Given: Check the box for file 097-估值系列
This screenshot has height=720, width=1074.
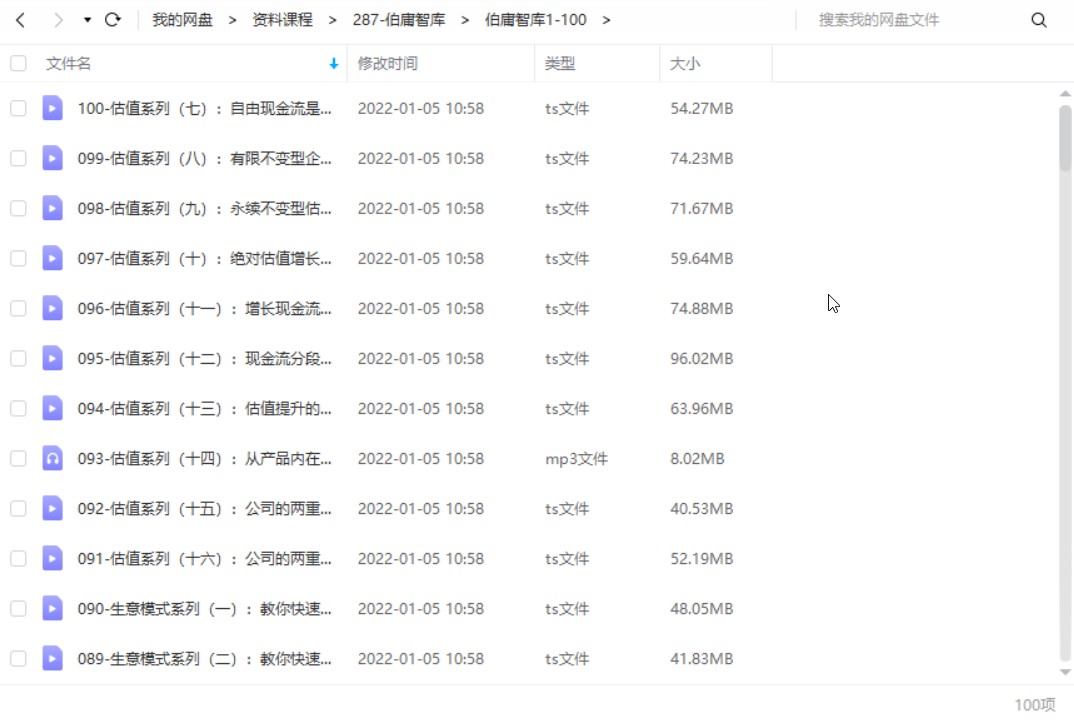Looking at the screenshot, I should 18,258.
